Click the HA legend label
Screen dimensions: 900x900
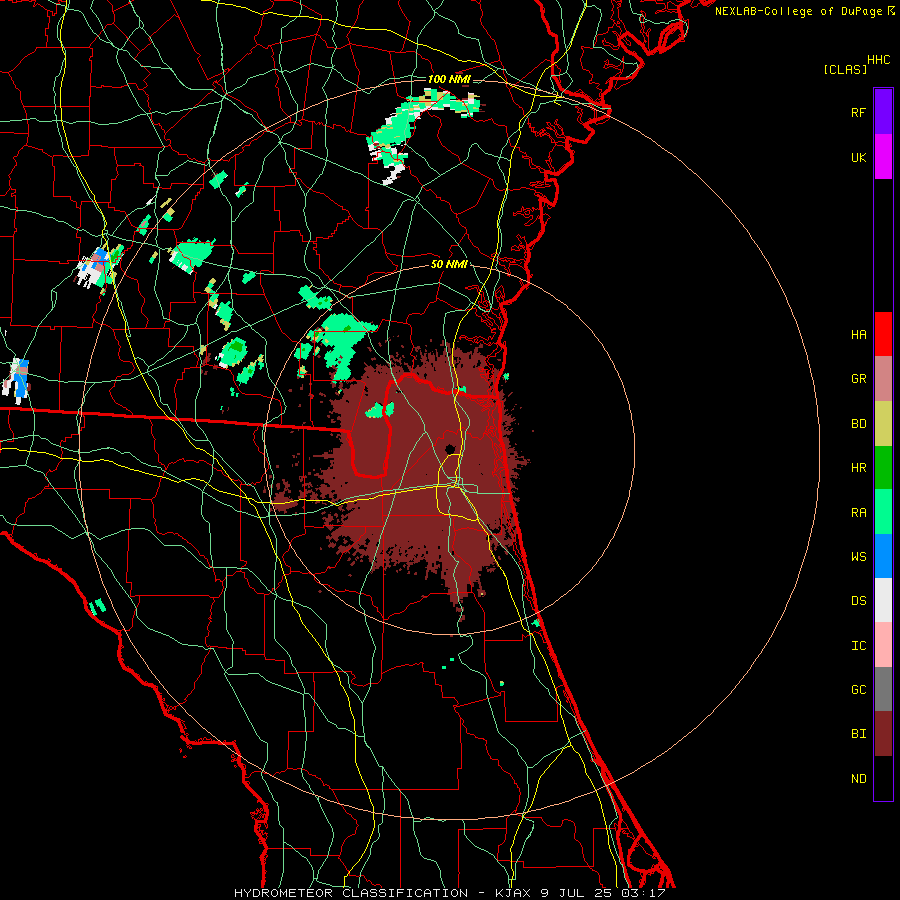point(858,335)
